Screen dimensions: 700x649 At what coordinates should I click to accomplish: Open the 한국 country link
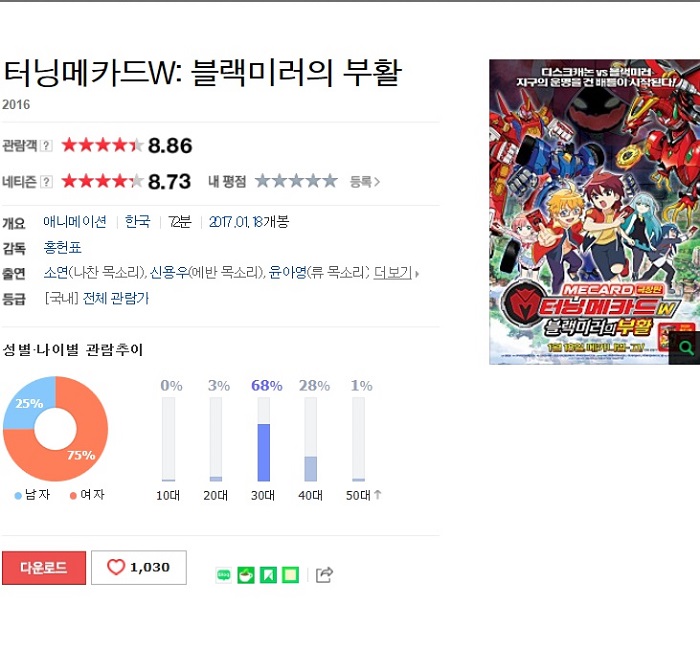138,222
